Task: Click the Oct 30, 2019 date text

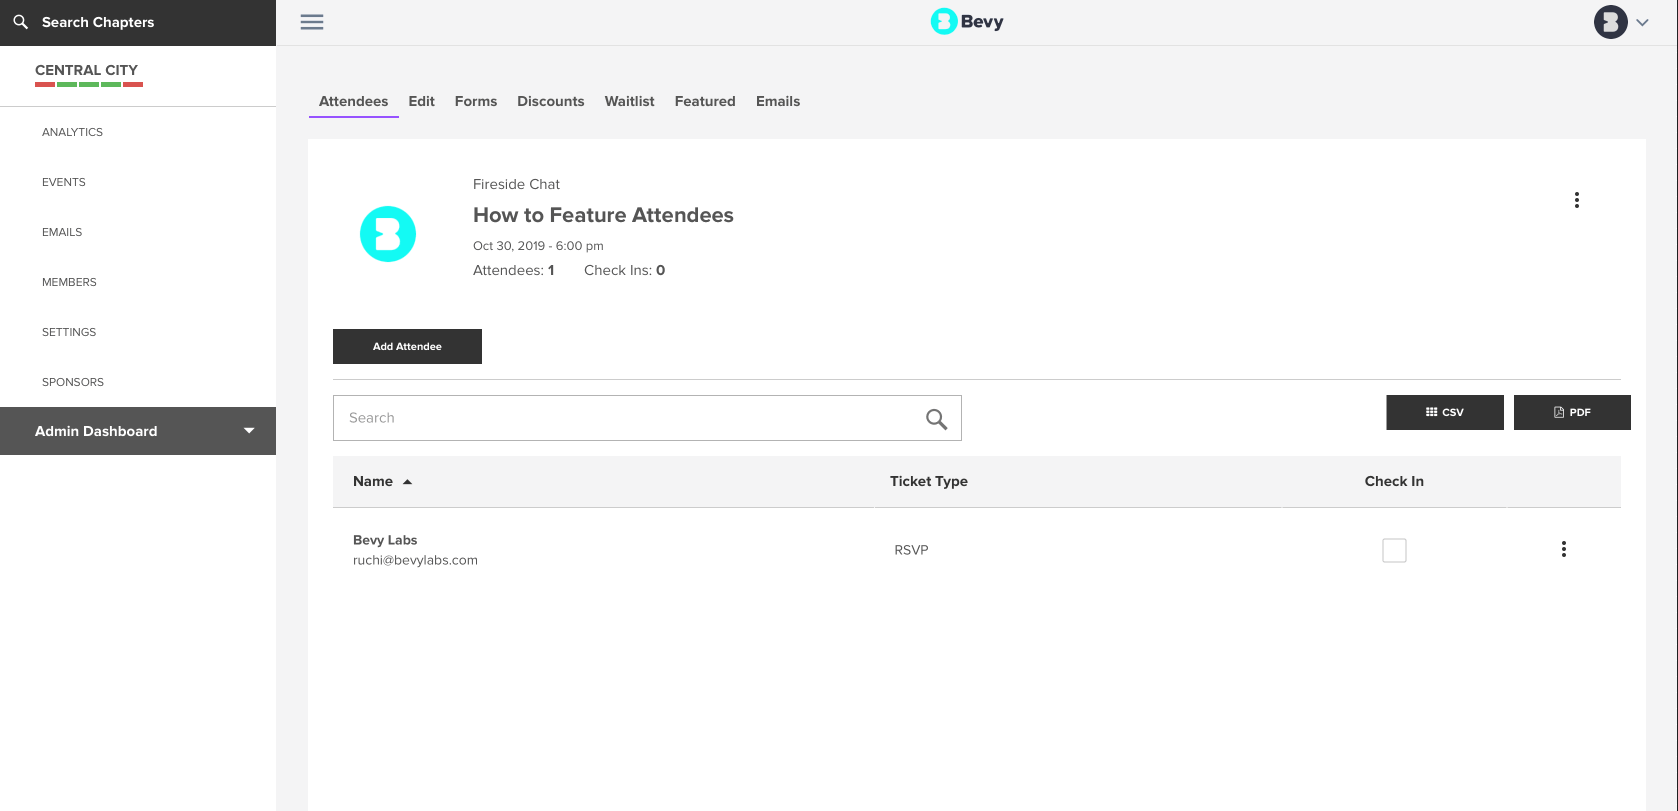Action: pos(538,245)
